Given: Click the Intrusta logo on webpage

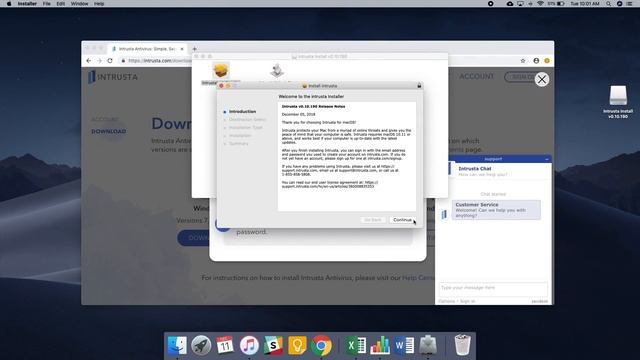Looking at the screenshot, I should point(113,77).
